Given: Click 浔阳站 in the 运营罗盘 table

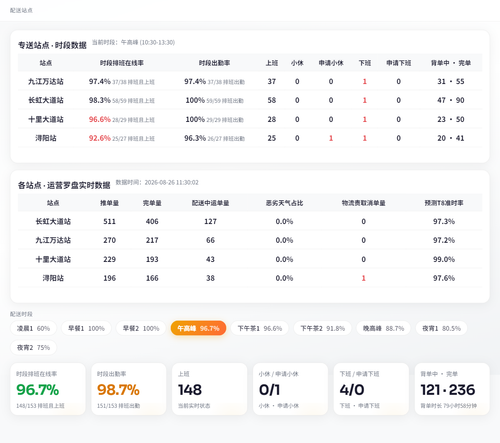Looking at the screenshot, I should [x=53, y=278].
